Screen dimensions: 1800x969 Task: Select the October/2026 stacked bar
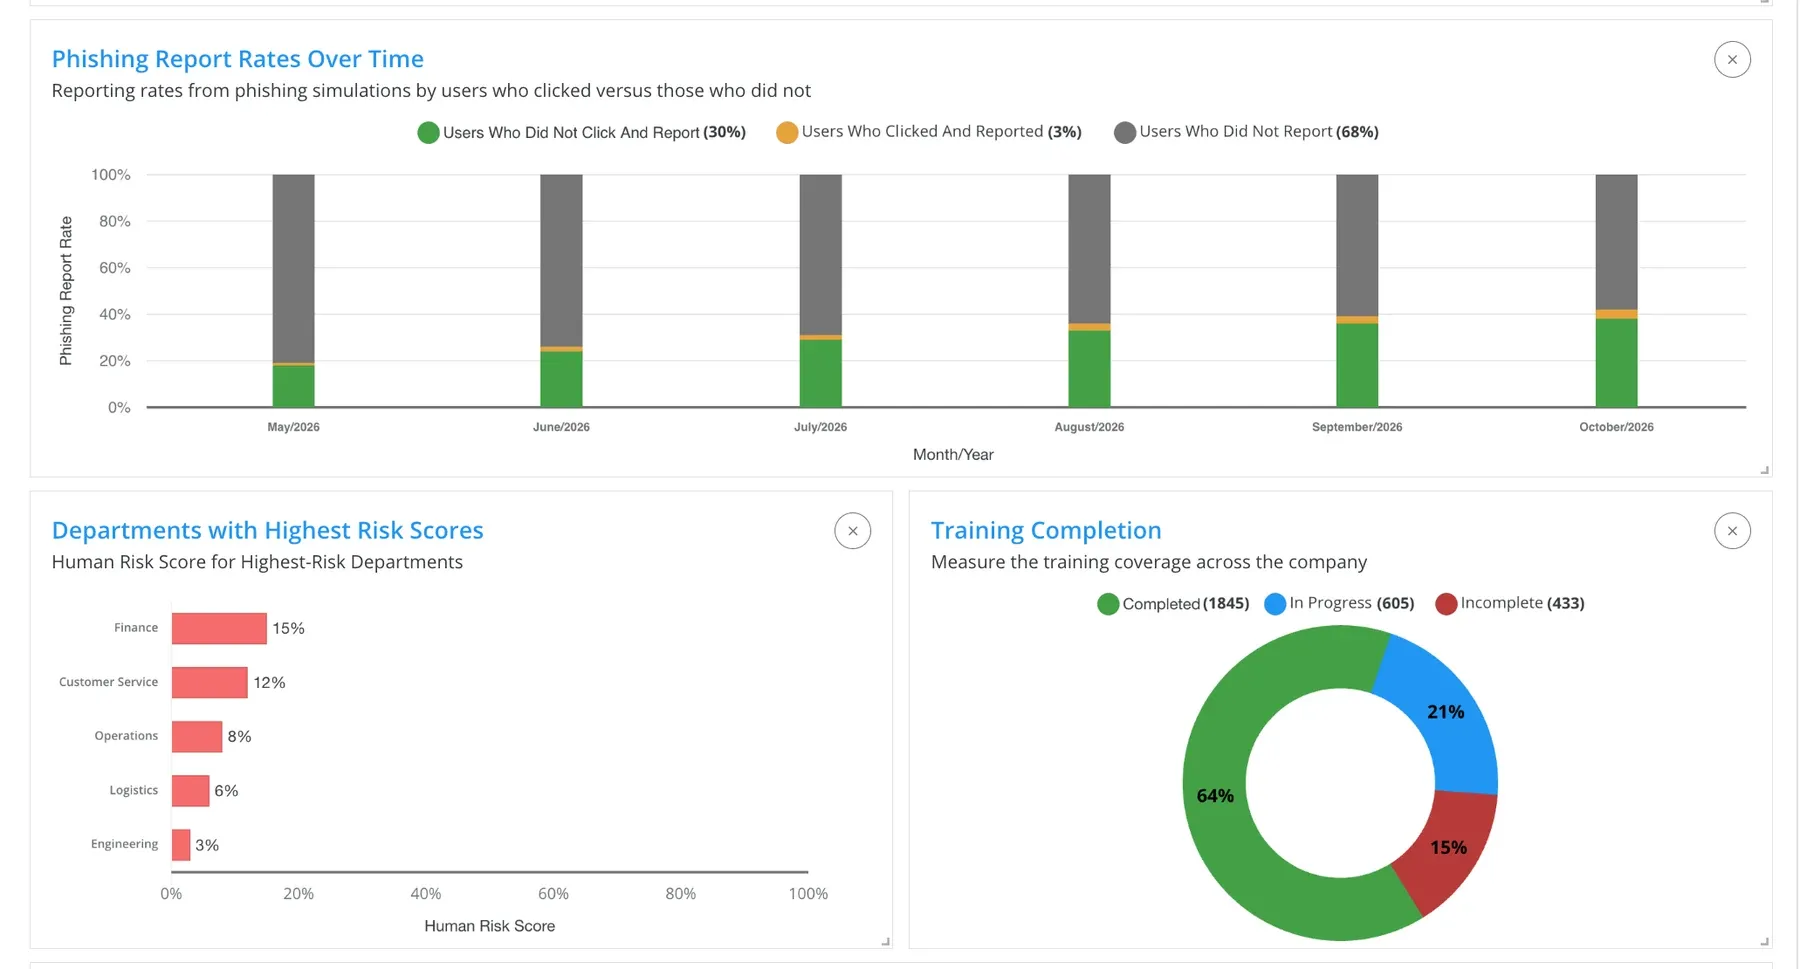[x=1616, y=291]
